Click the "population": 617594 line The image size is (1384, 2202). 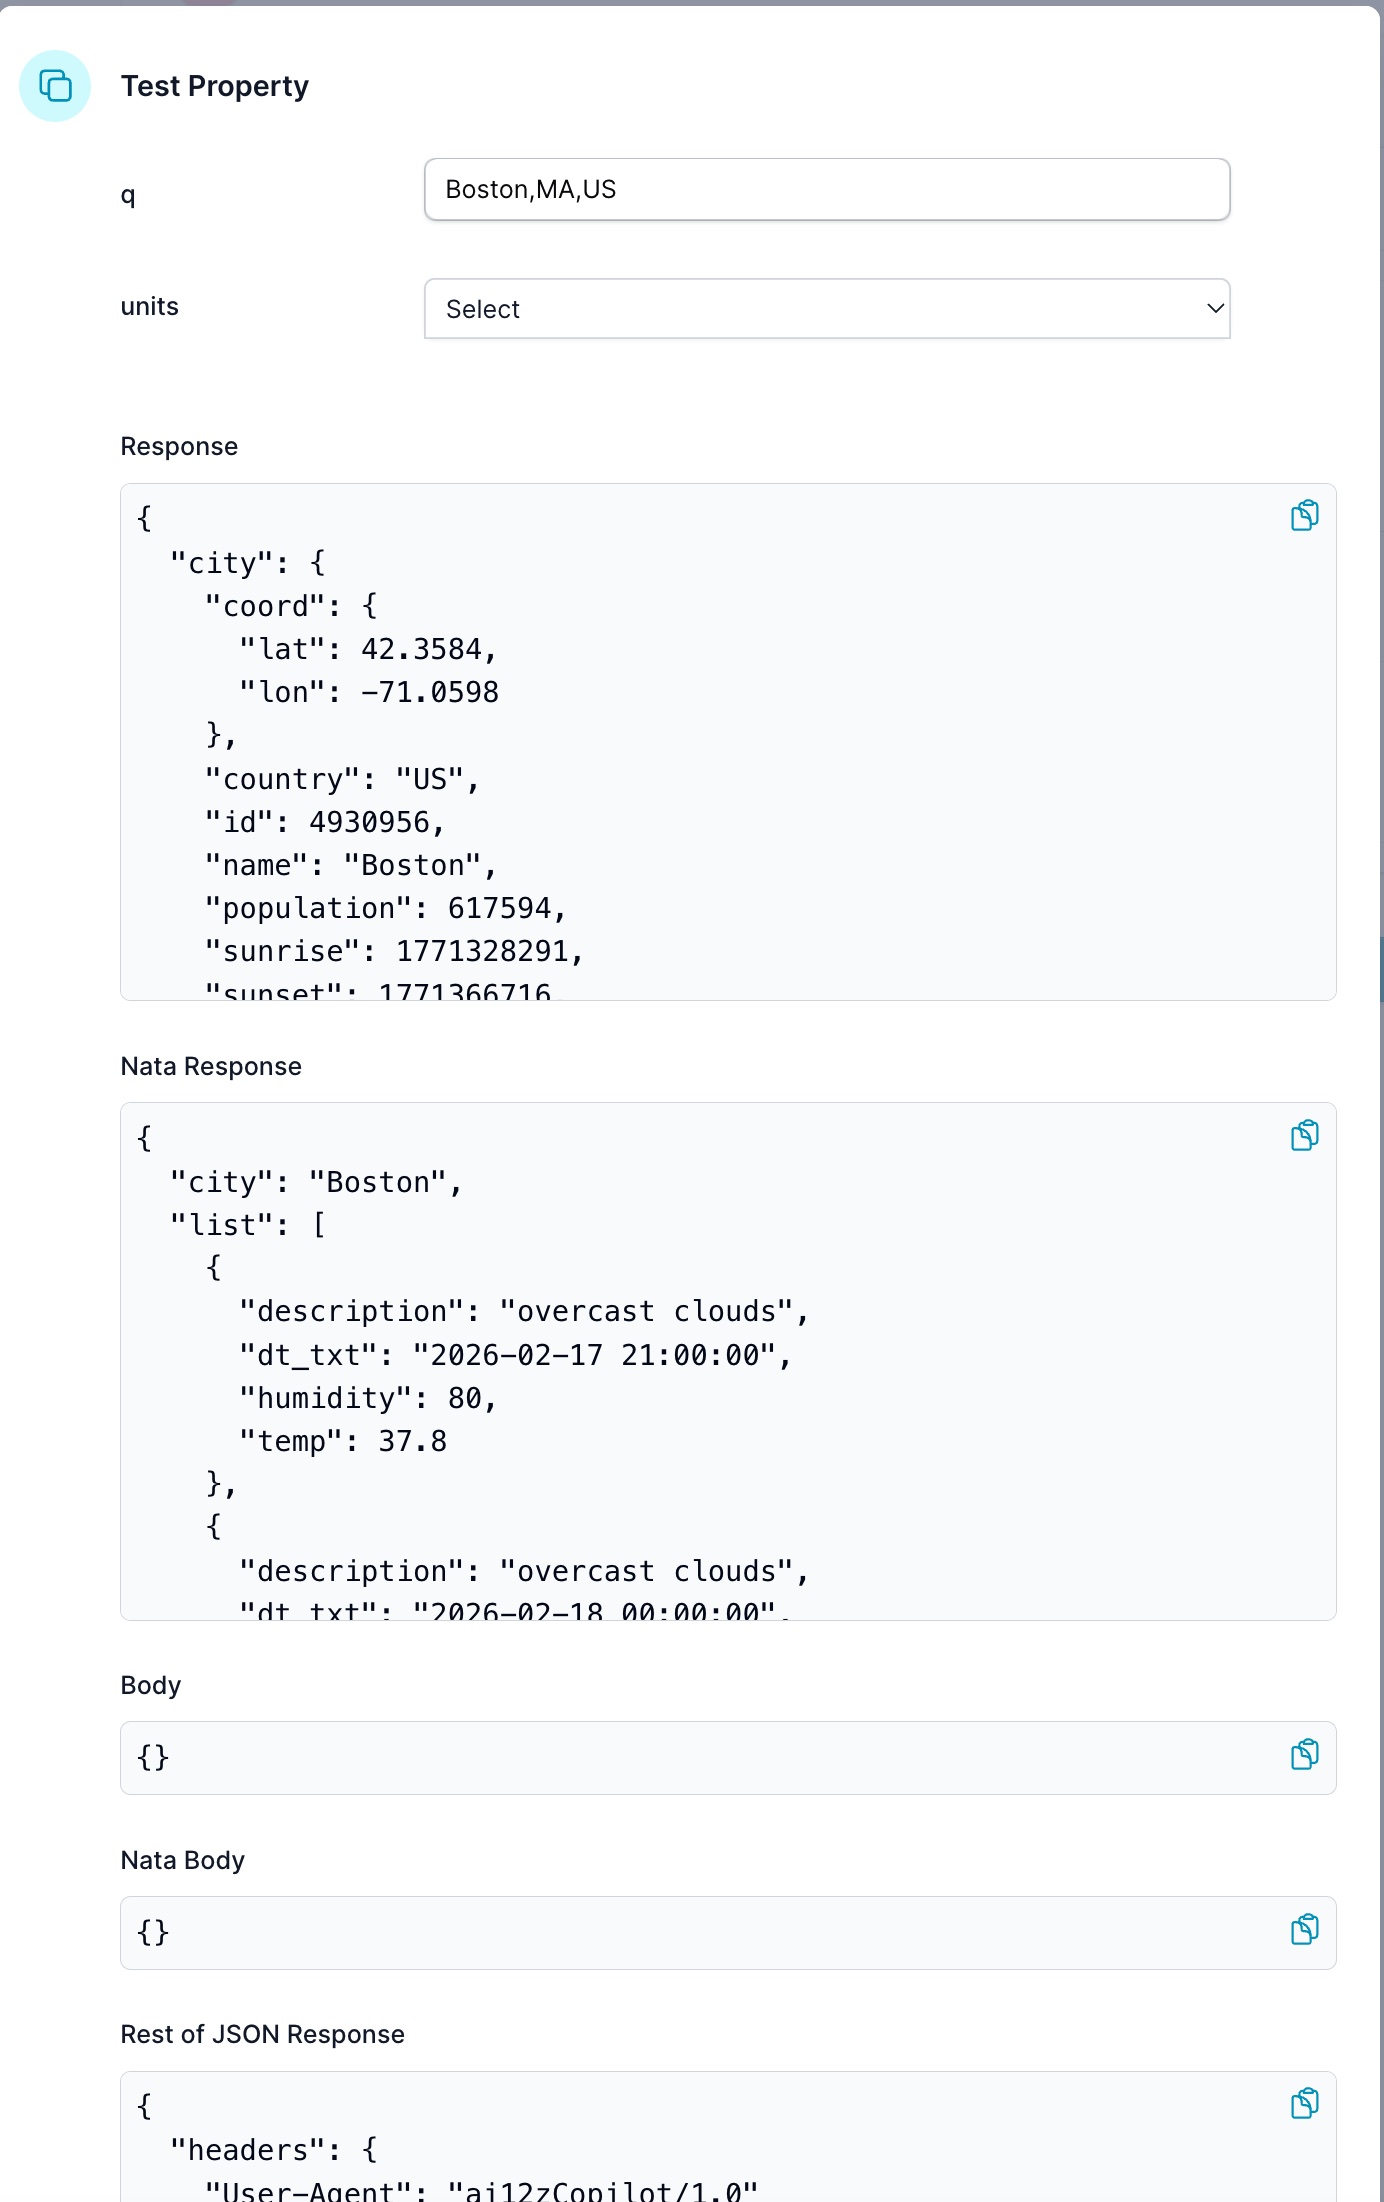coord(385,908)
